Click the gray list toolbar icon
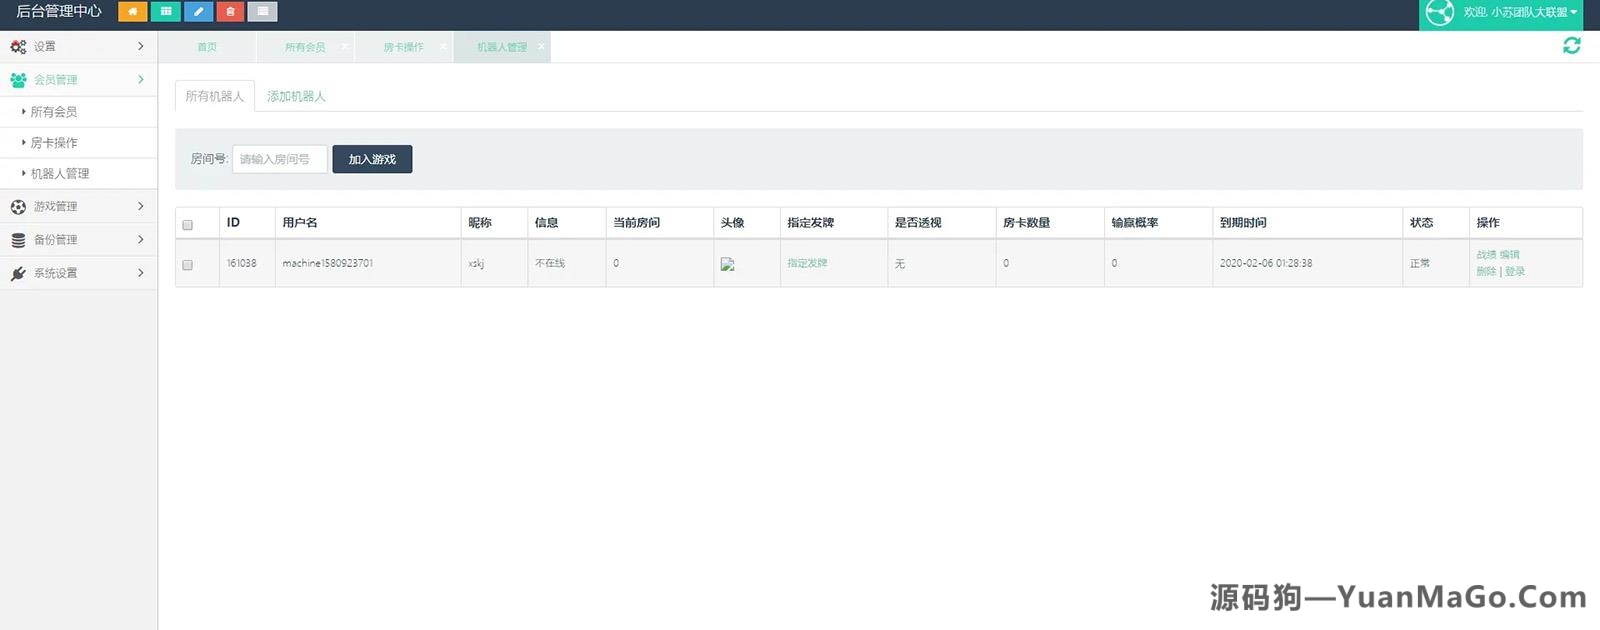Image resolution: width=1600 pixels, height=630 pixels. (263, 12)
